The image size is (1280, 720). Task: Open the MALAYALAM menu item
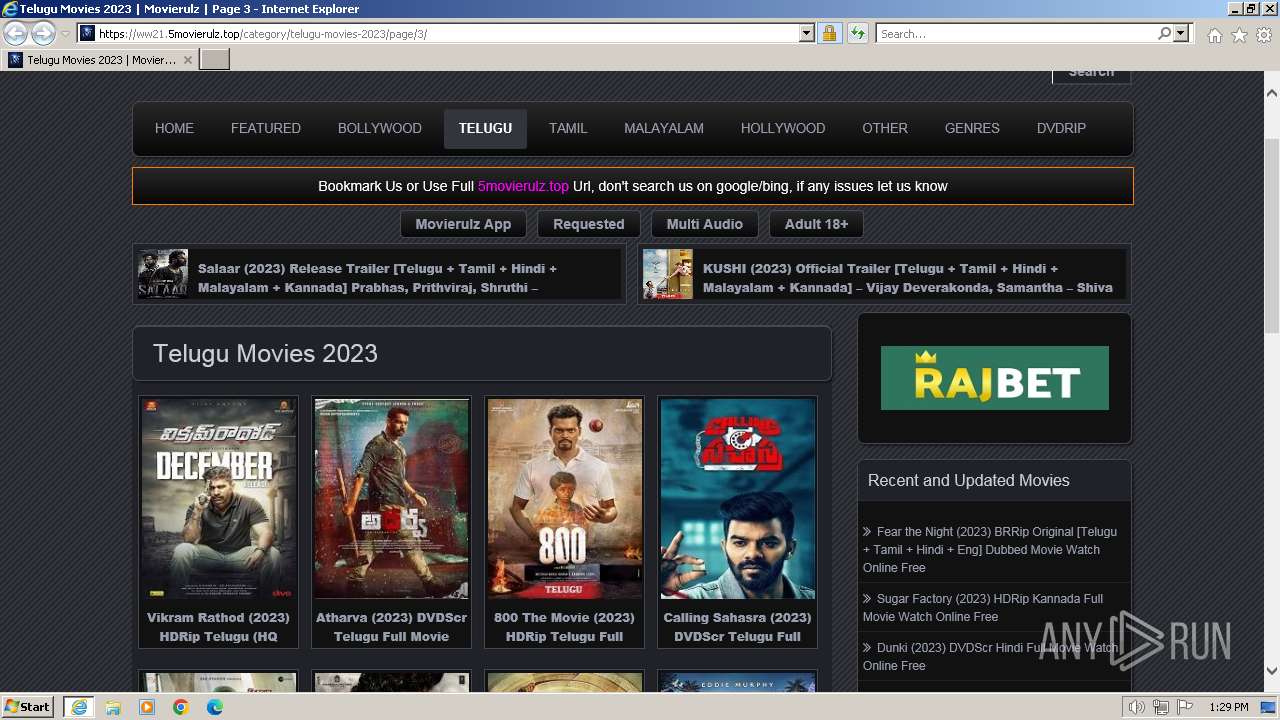click(664, 128)
